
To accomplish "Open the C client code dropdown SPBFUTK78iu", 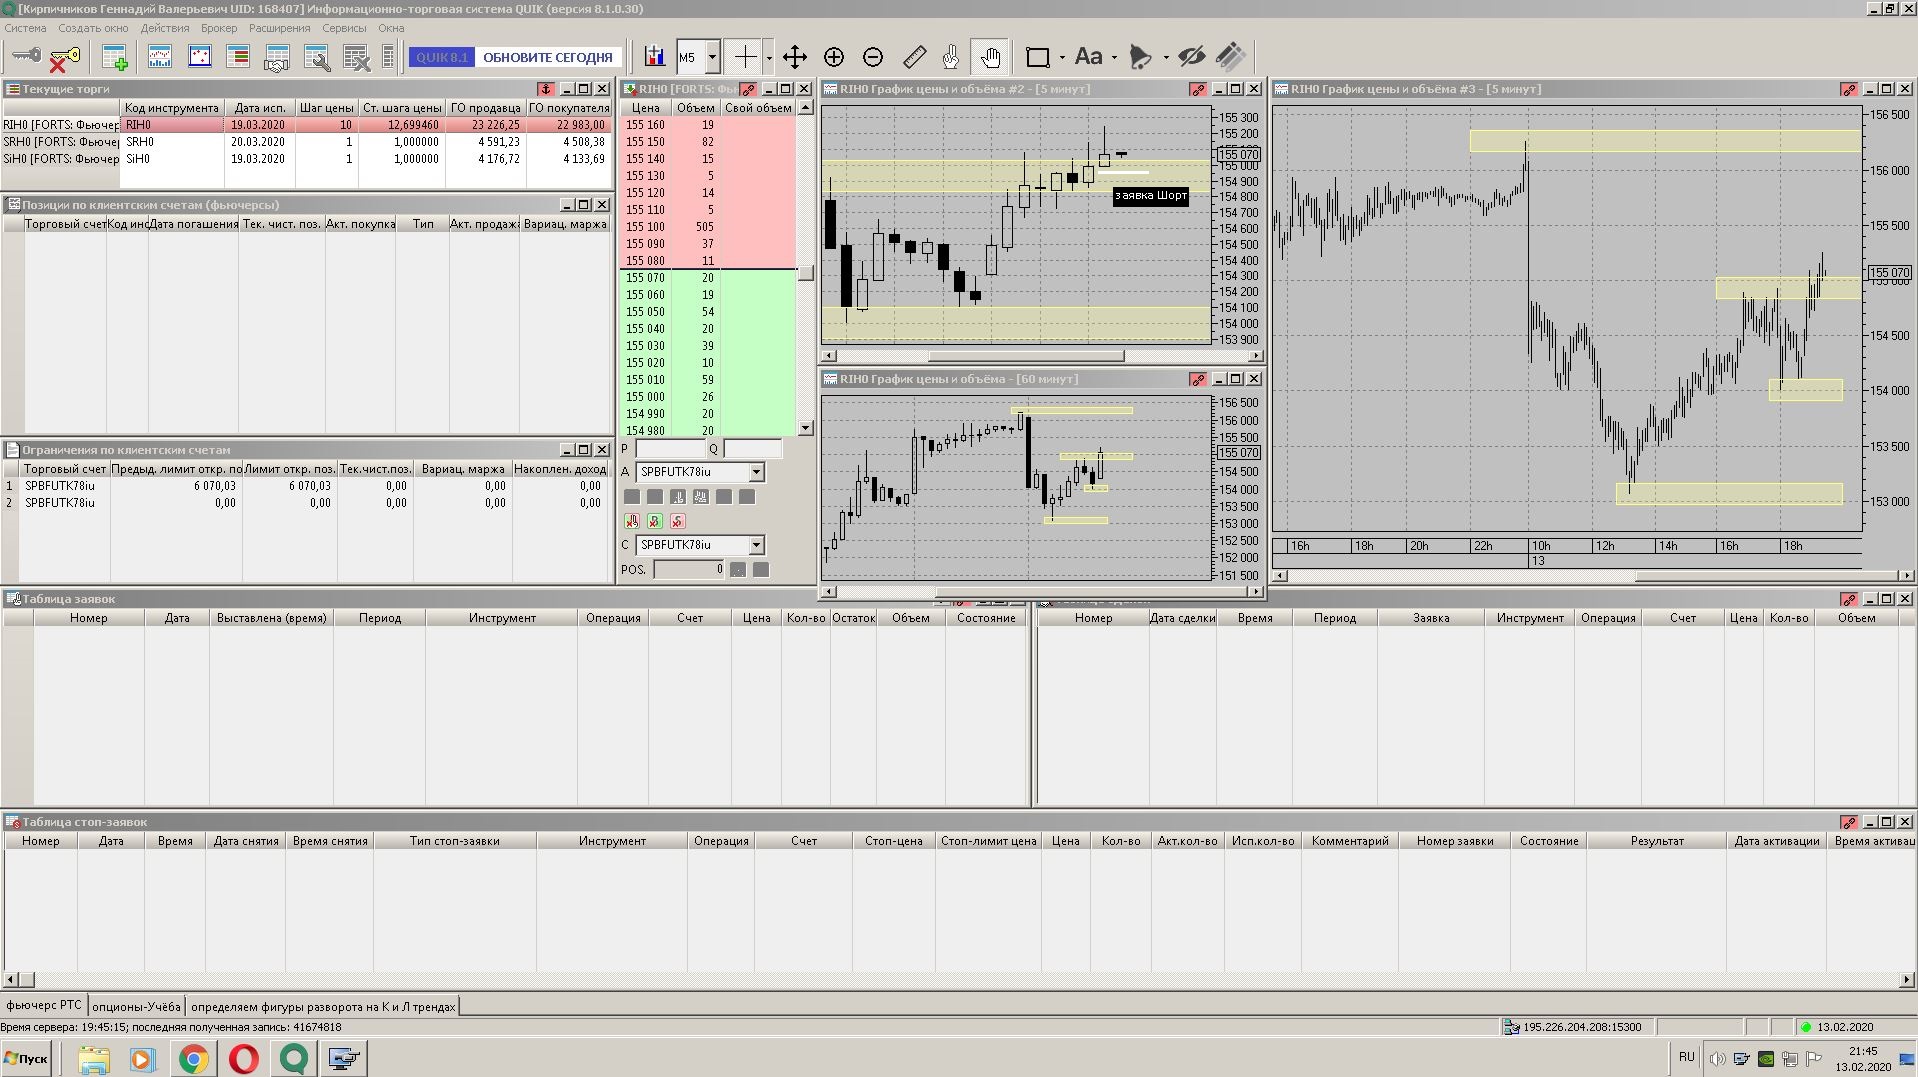I will coord(756,545).
